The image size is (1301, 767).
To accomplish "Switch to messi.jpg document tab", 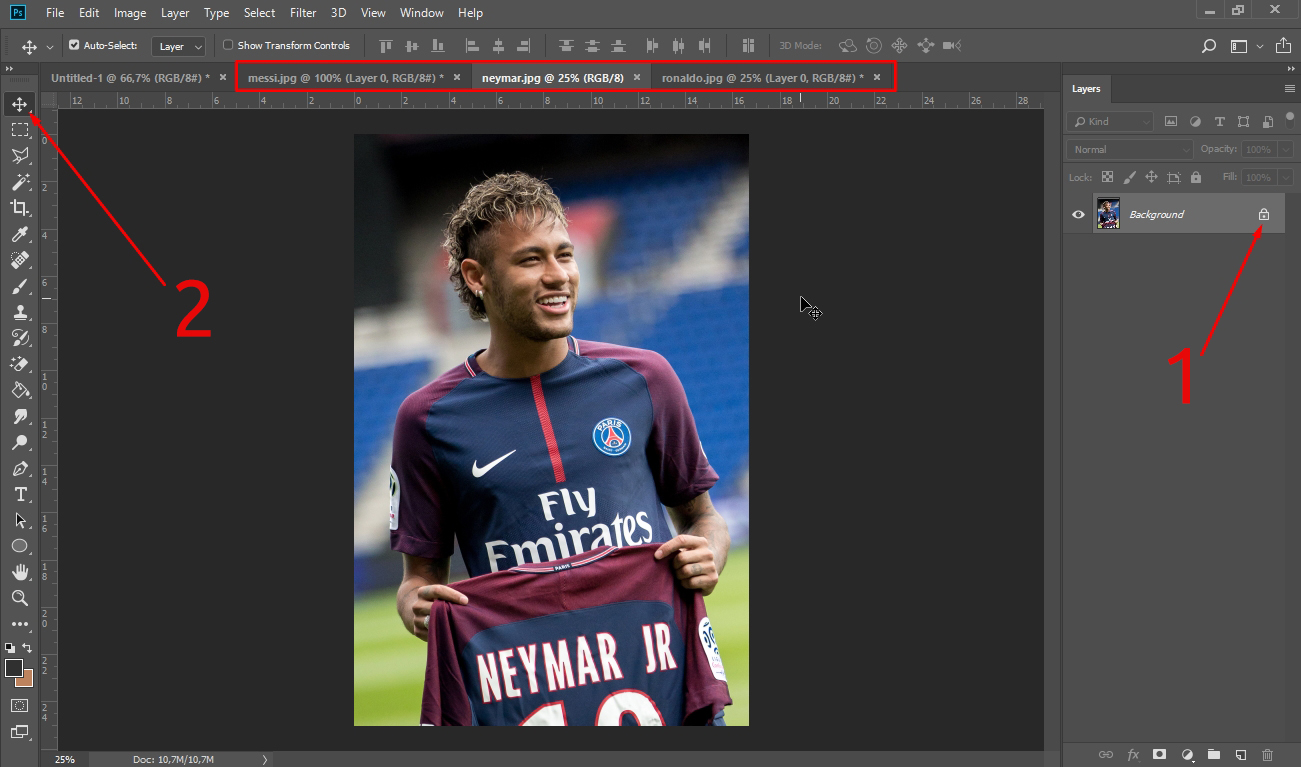I will click(x=346, y=77).
